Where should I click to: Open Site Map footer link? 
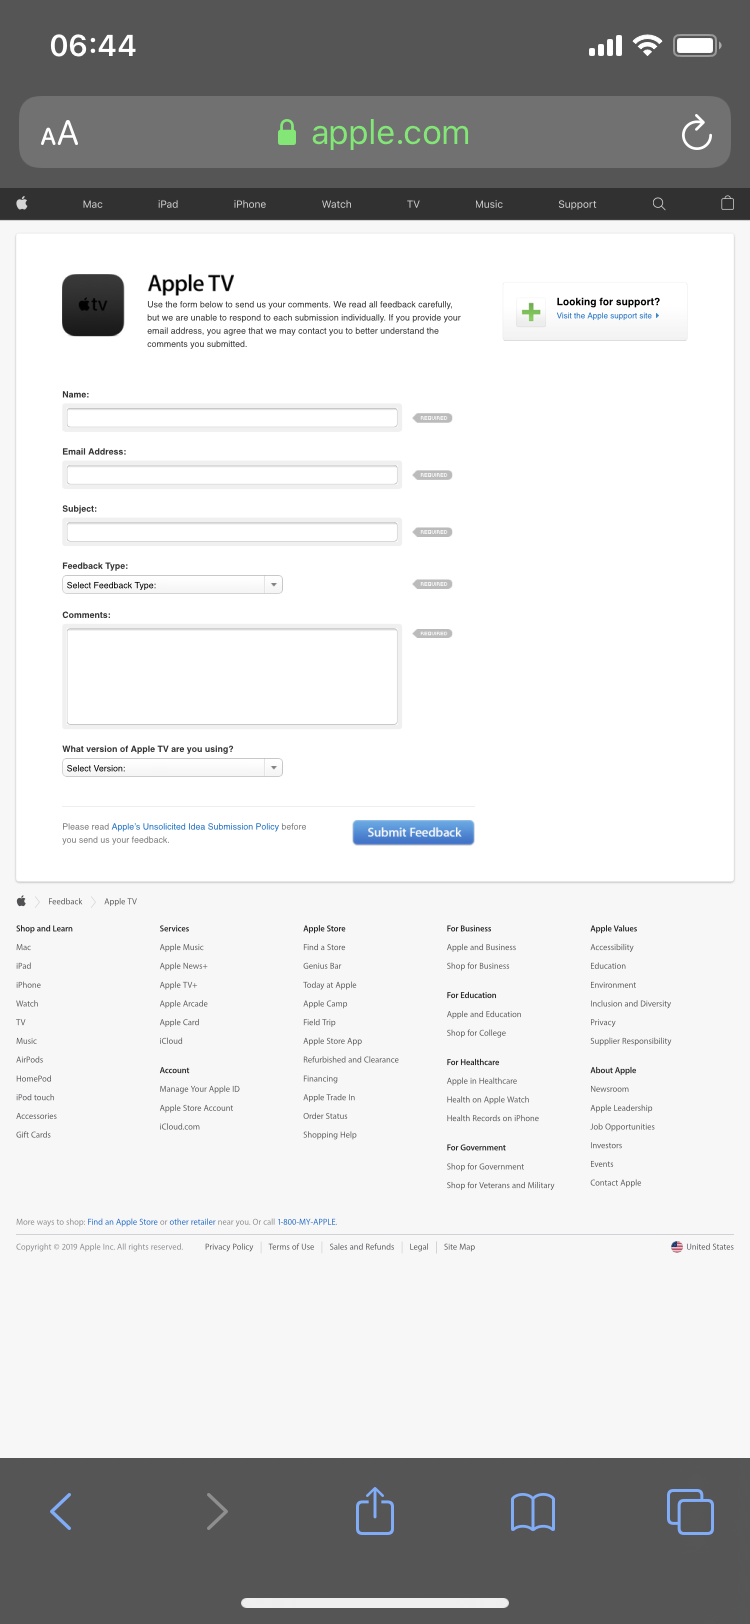[459, 1247]
